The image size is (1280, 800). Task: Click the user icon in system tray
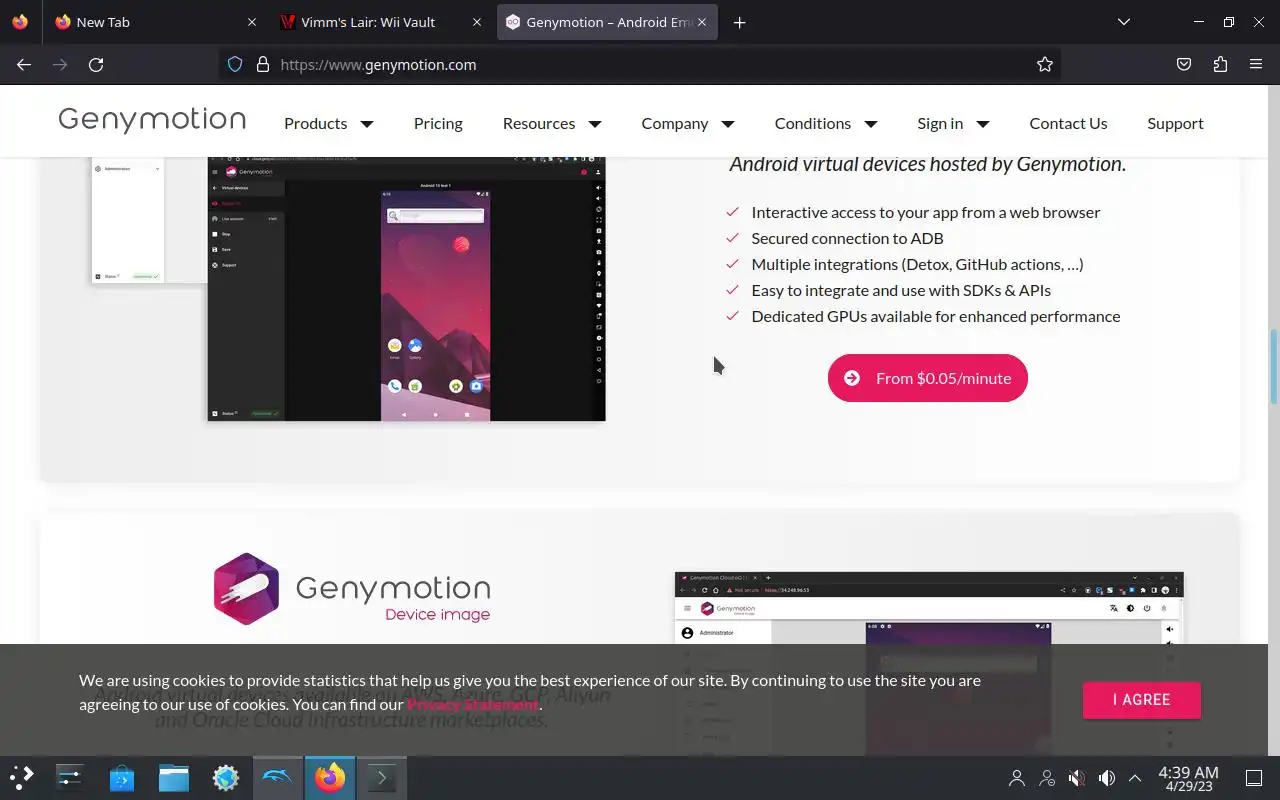(x=1017, y=778)
